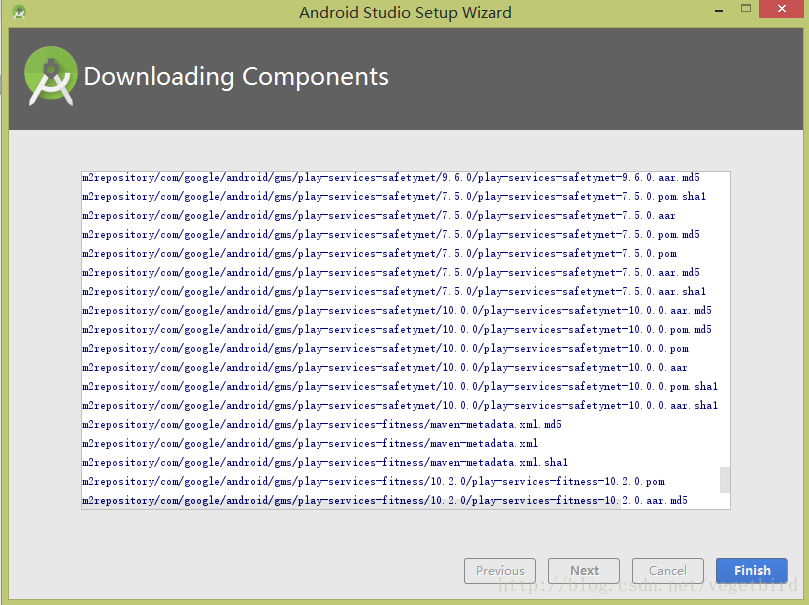Select the safetynet-7.5.0.aar.sha1 log line
Screen dimensions: 809x605
394,291
